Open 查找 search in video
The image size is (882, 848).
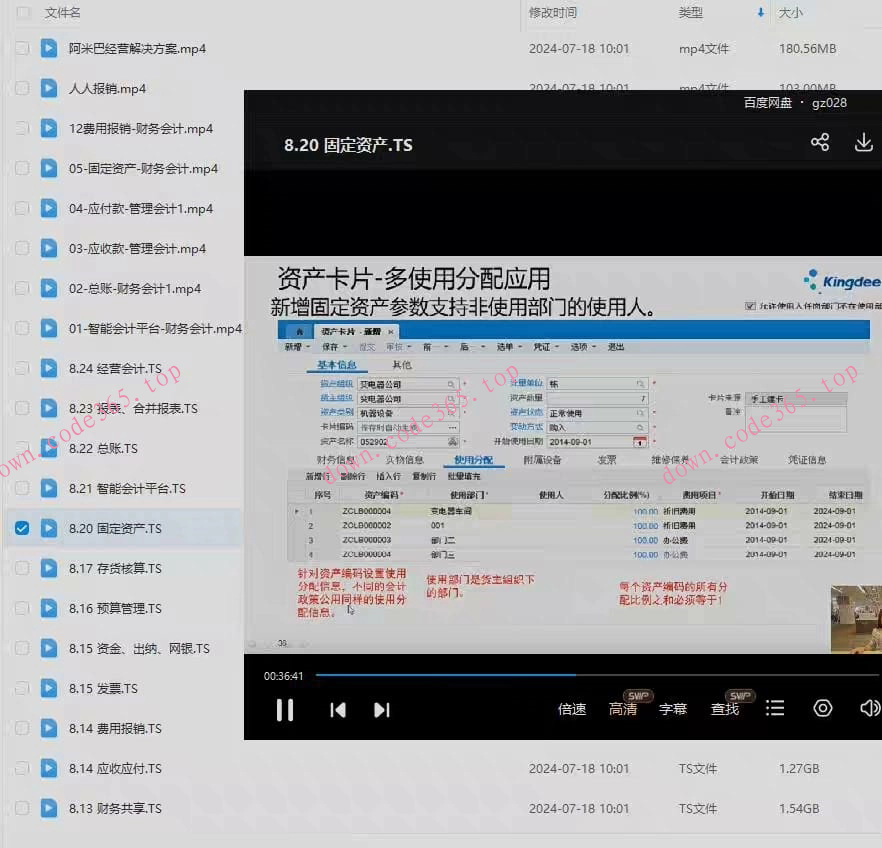coord(724,709)
